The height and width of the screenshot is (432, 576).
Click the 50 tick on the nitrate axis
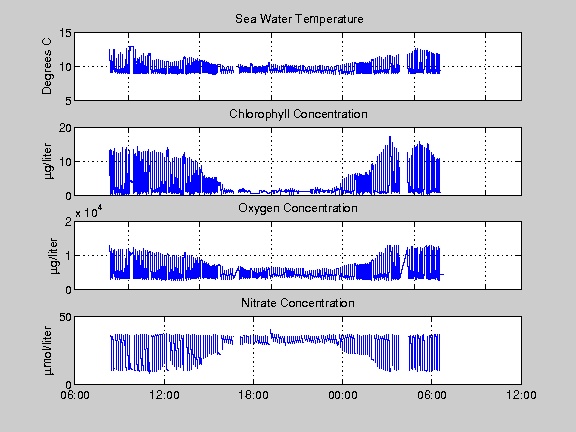(x=65, y=317)
